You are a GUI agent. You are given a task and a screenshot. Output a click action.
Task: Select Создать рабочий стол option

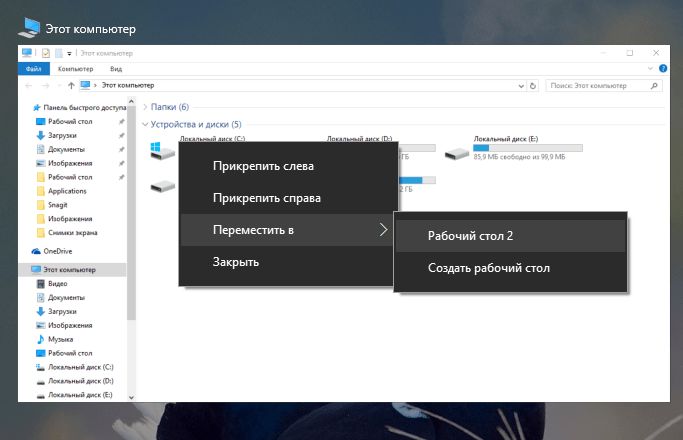488,268
